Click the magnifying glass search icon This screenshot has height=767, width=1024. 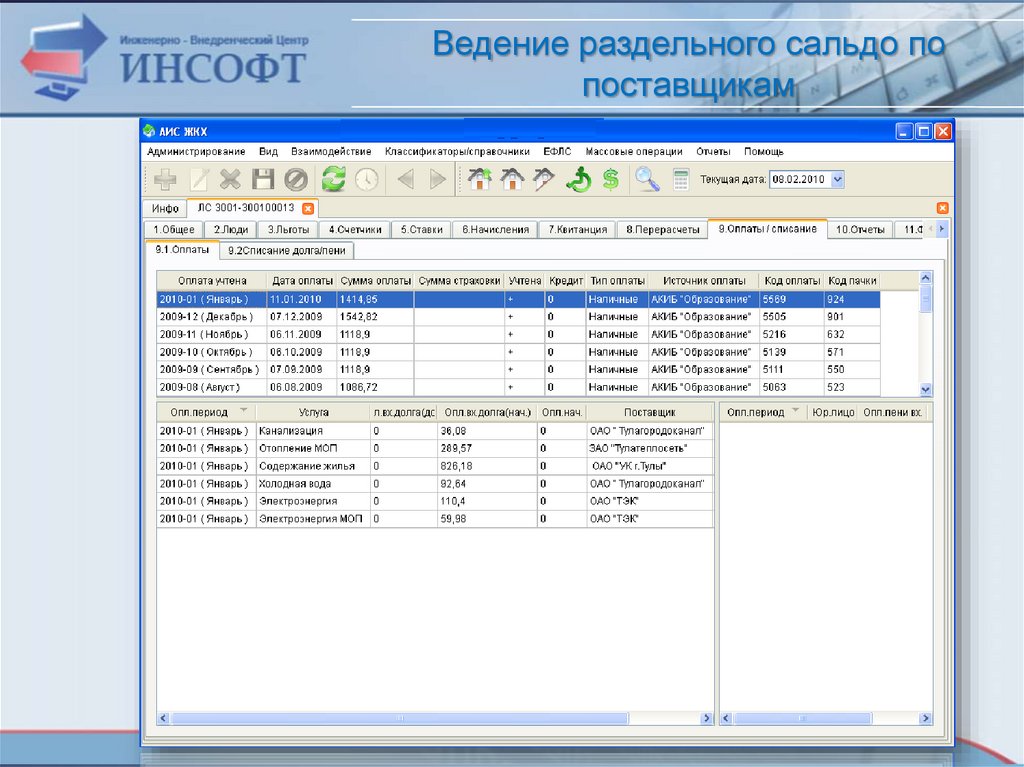pyautogui.click(x=647, y=179)
